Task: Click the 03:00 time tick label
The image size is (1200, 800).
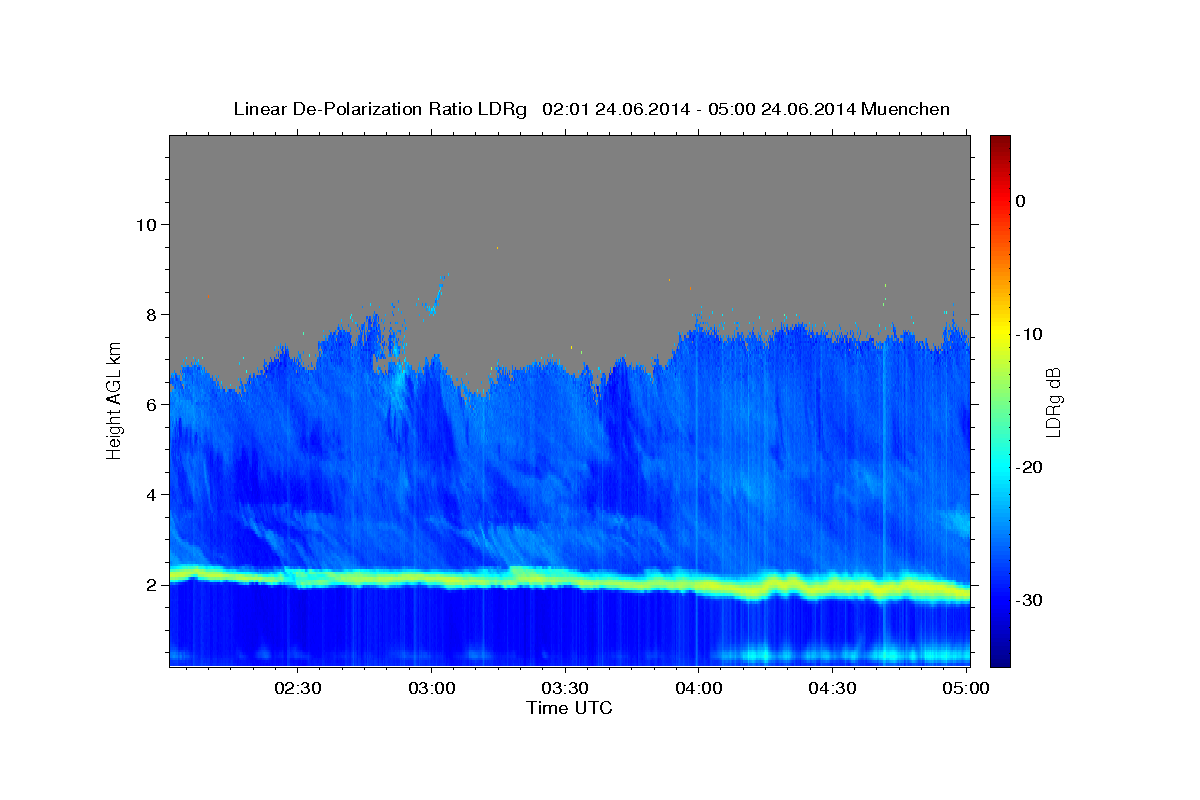Action: tap(431, 688)
